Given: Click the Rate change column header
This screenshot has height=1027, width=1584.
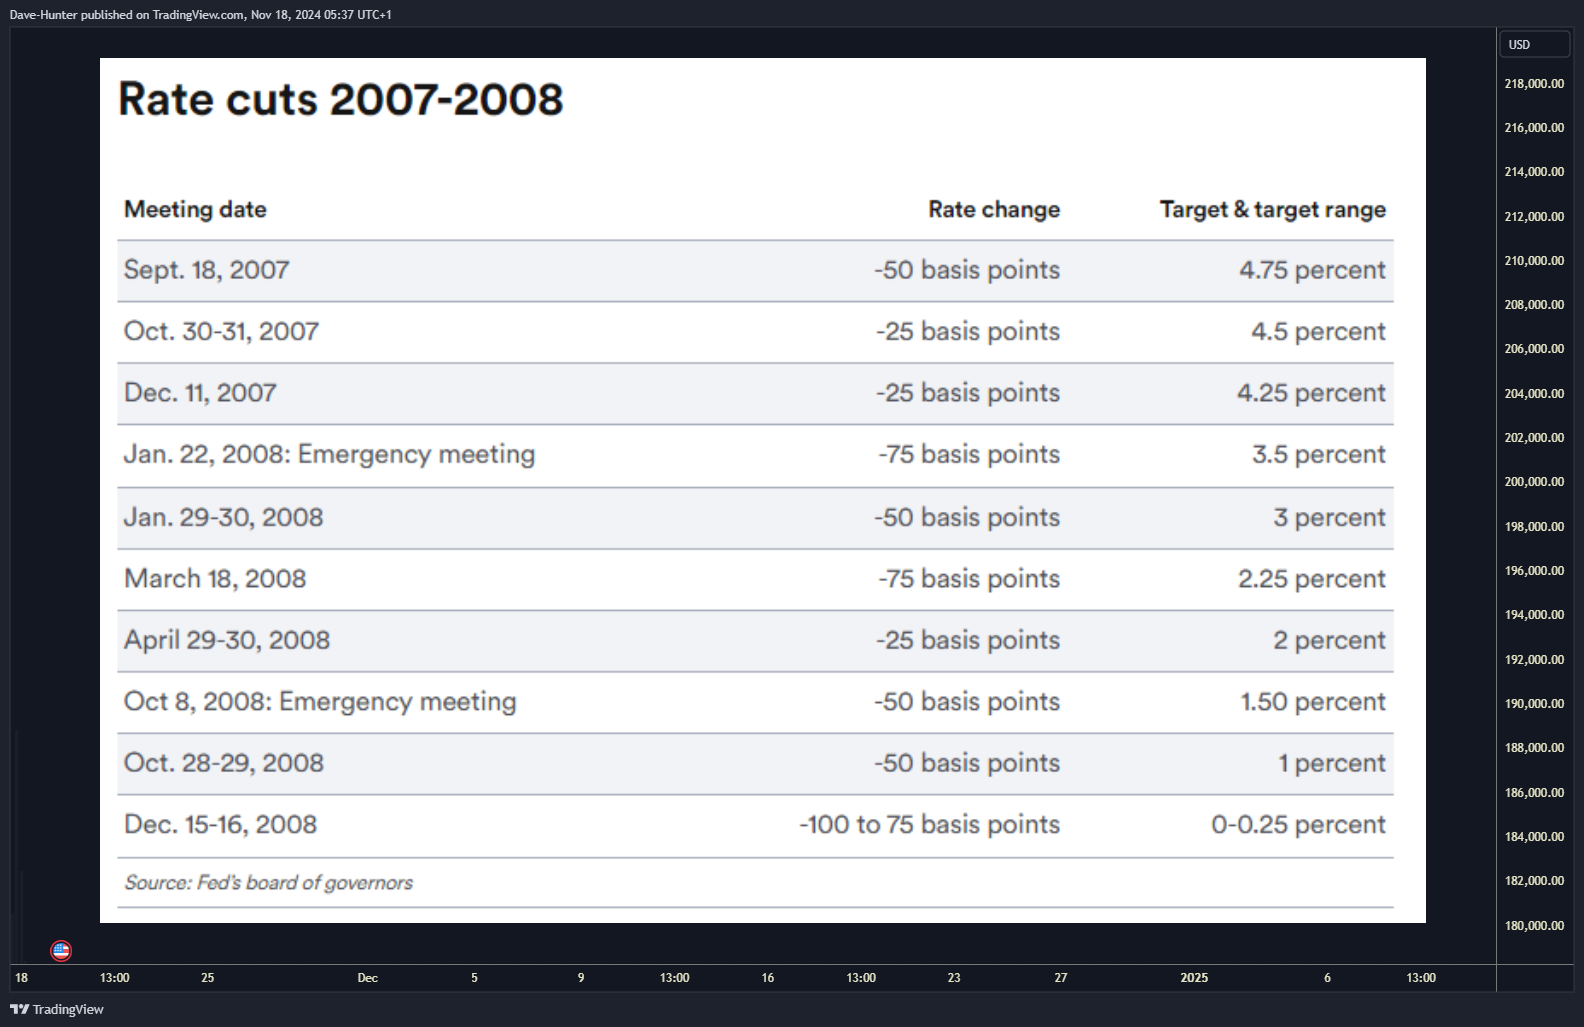Looking at the screenshot, I should 994,209.
